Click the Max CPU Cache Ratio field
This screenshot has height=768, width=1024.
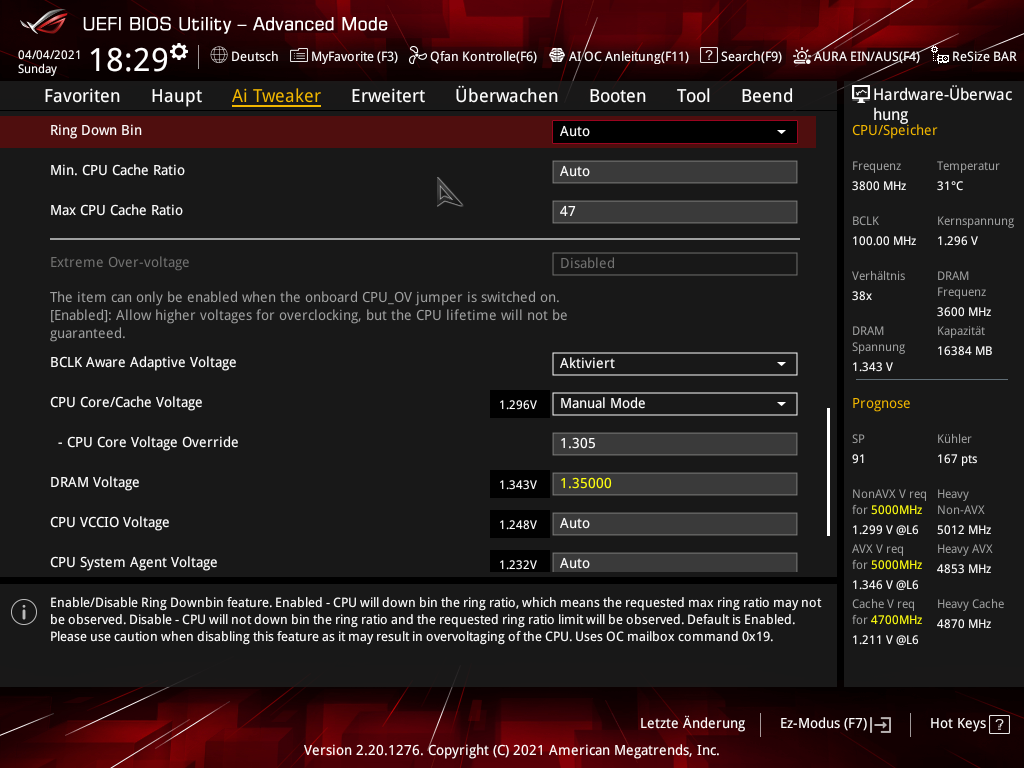coord(675,212)
